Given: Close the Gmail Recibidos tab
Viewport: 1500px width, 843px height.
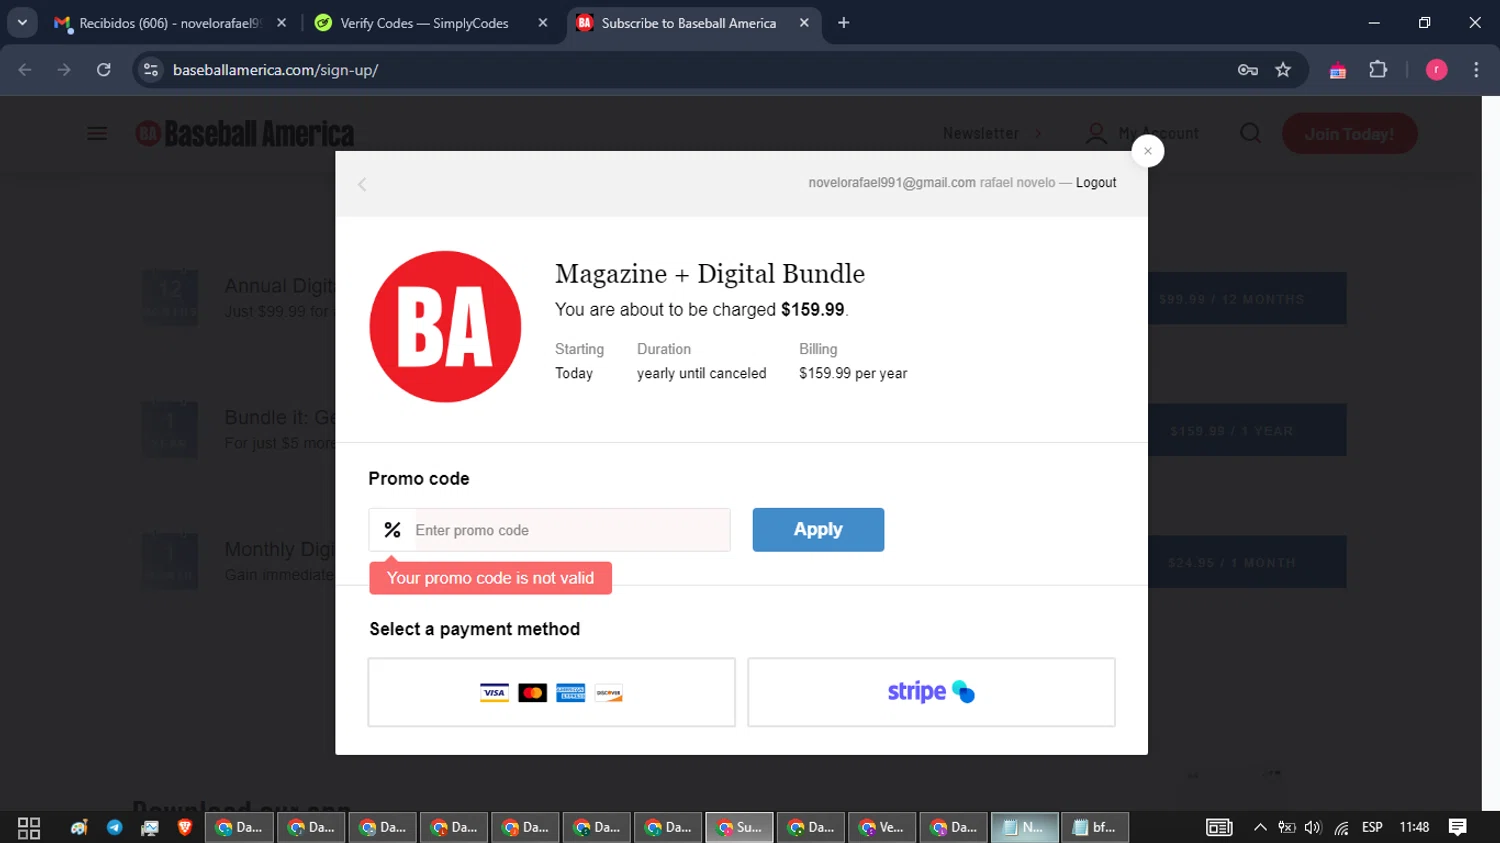Looking at the screenshot, I should 282,23.
